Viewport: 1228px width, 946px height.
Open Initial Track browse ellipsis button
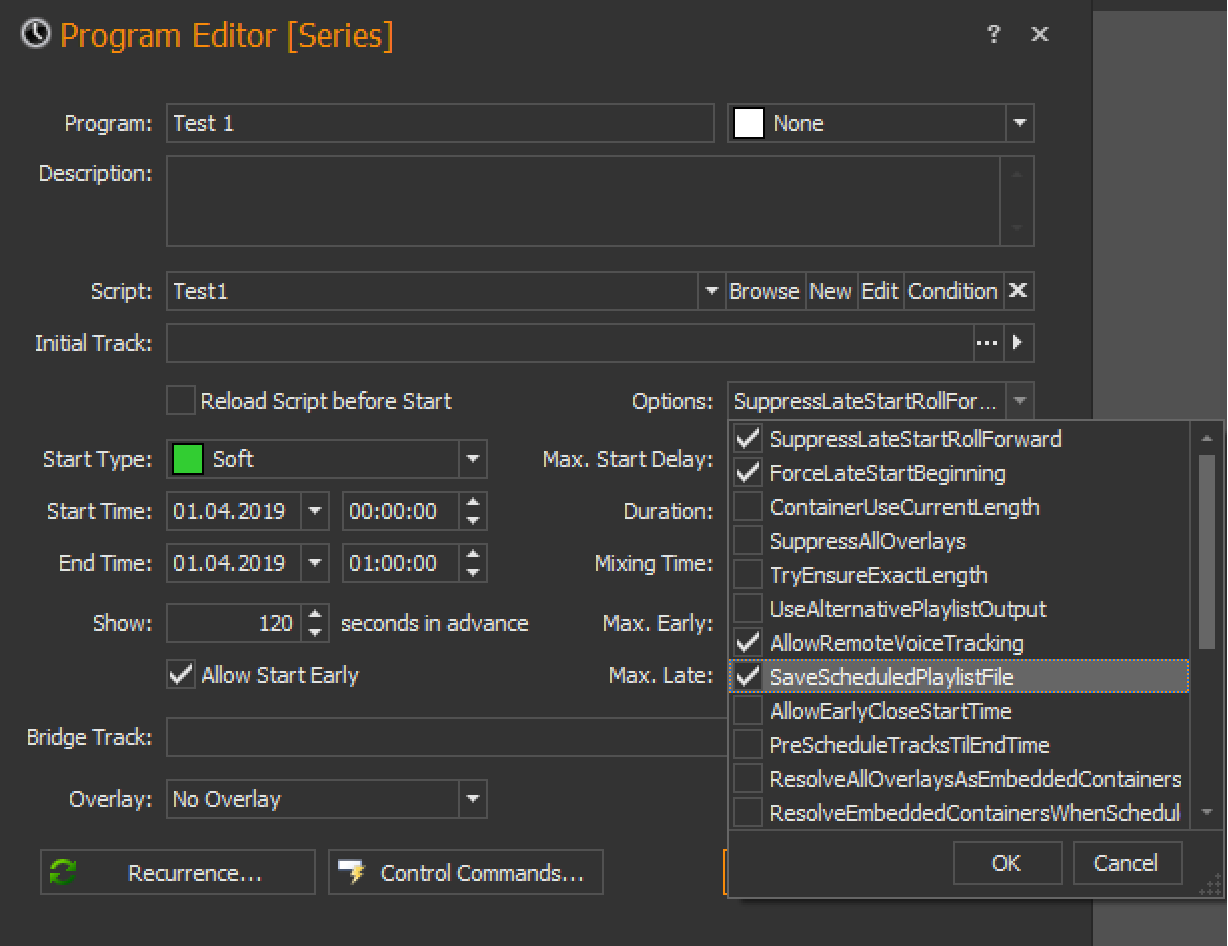pos(987,343)
